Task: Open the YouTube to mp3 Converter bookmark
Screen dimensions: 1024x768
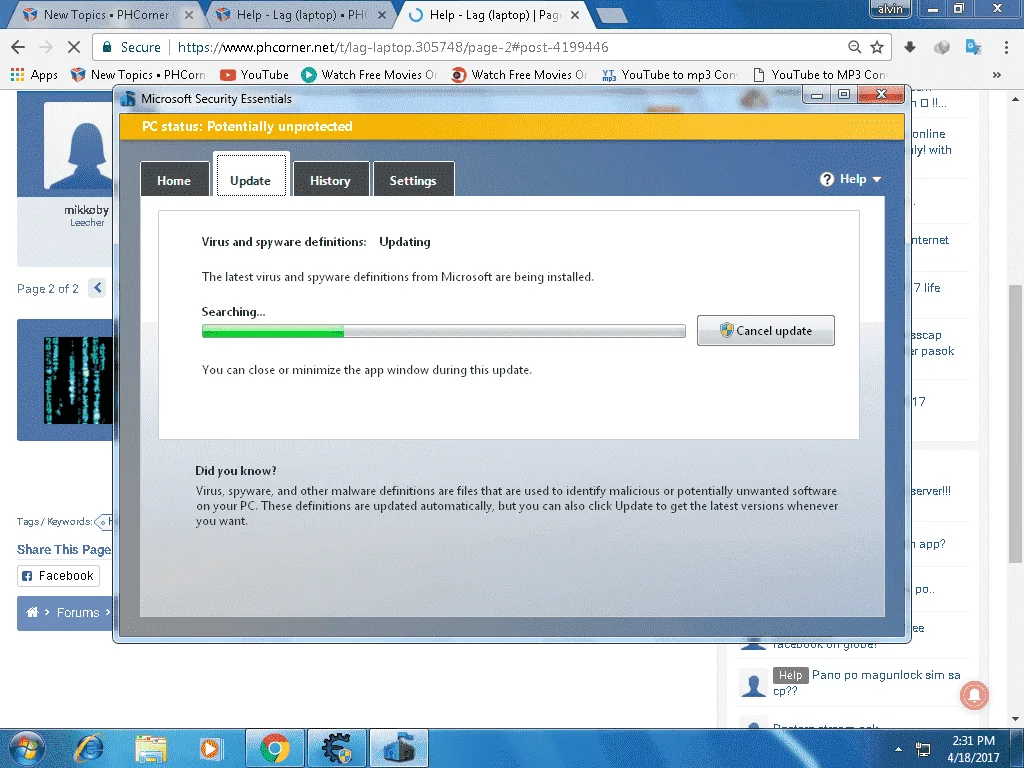Action: coord(669,74)
